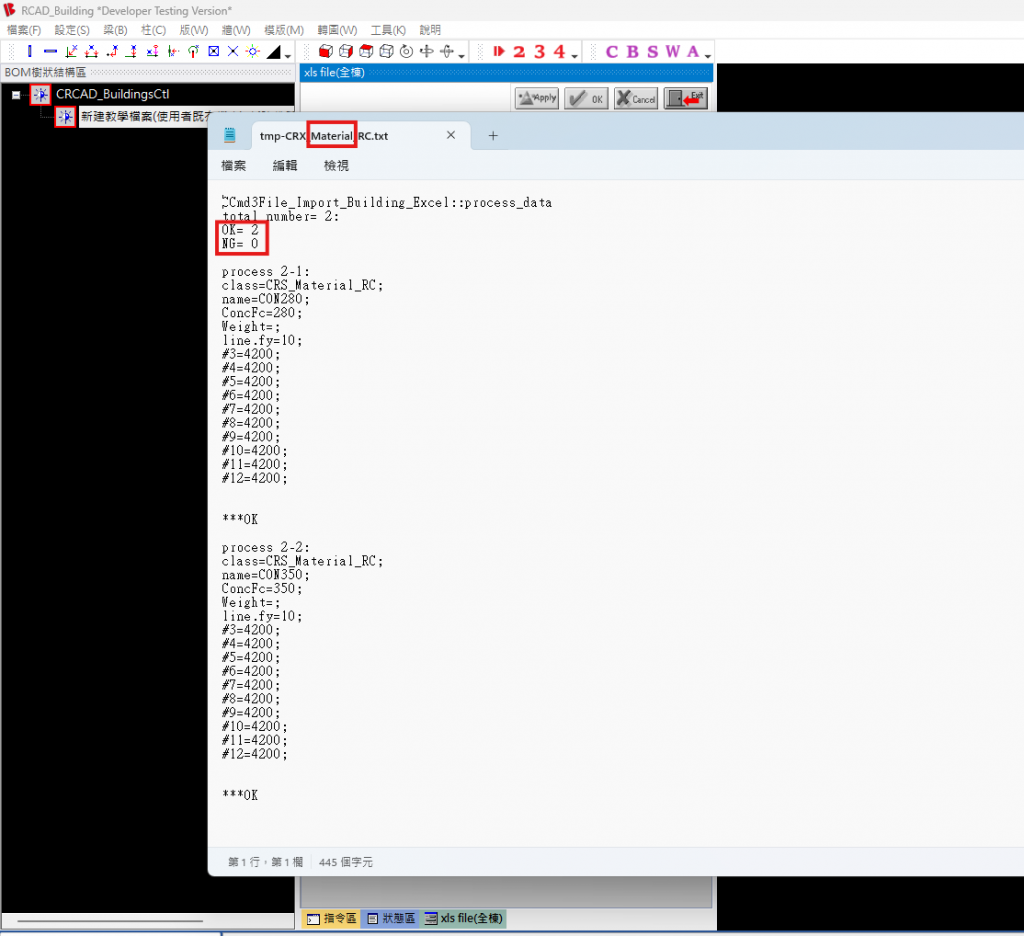
Task: Click the Apply button
Action: pyautogui.click(x=537, y=99)
